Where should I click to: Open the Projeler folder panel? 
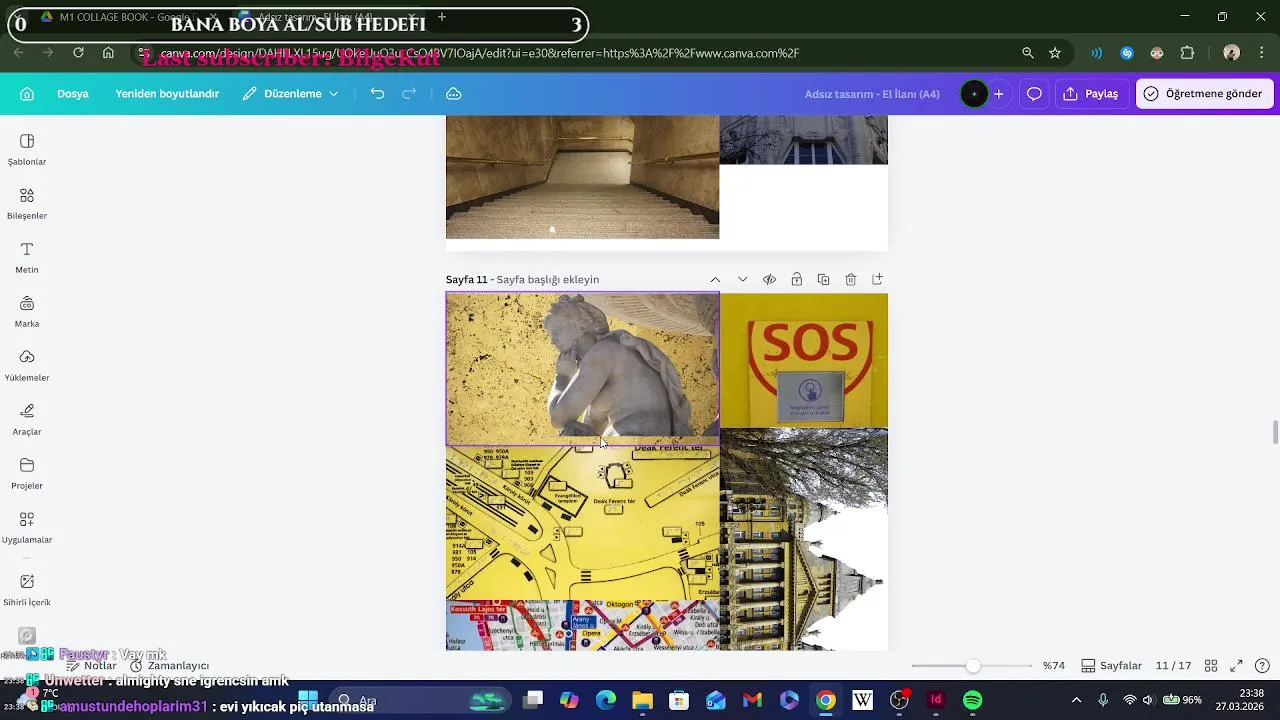pyautogui.click(x=27, y=473)
